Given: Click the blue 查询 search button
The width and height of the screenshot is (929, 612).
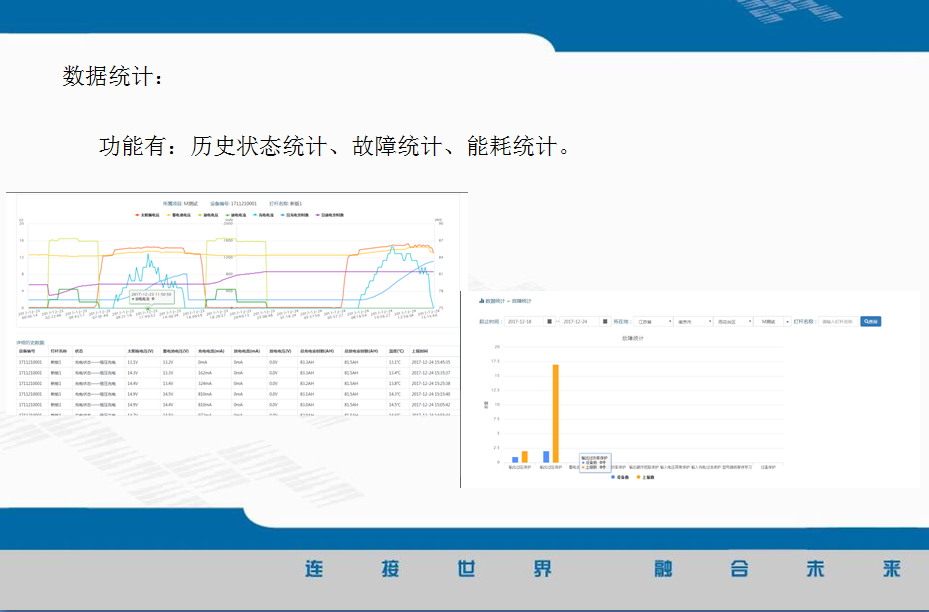Looking at the screenshot, I should tap(871, 321).
